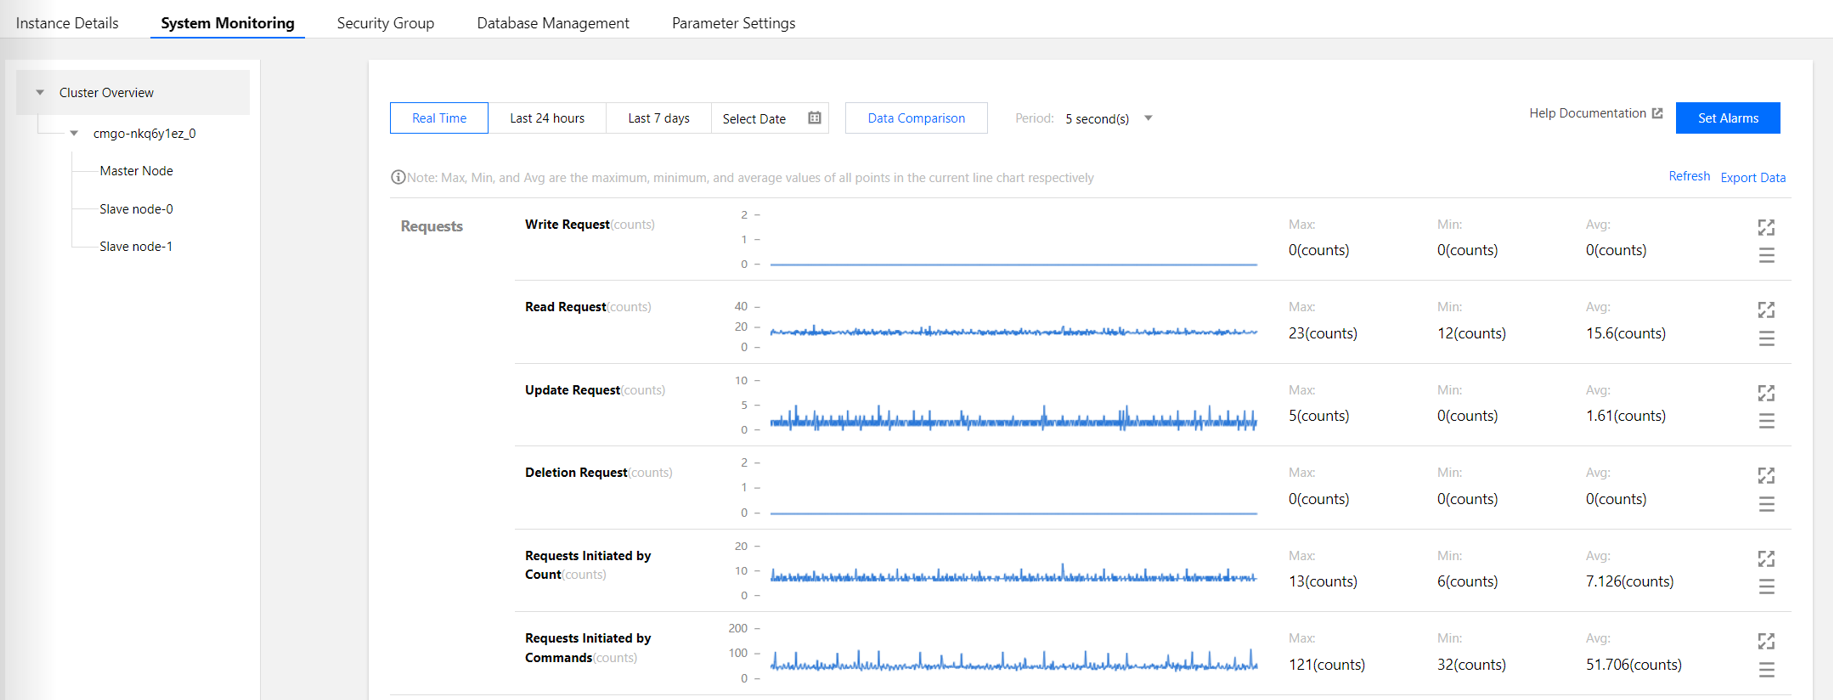Go to the Database Management tab
This screenshot has width=1833, height=700.
553,22
